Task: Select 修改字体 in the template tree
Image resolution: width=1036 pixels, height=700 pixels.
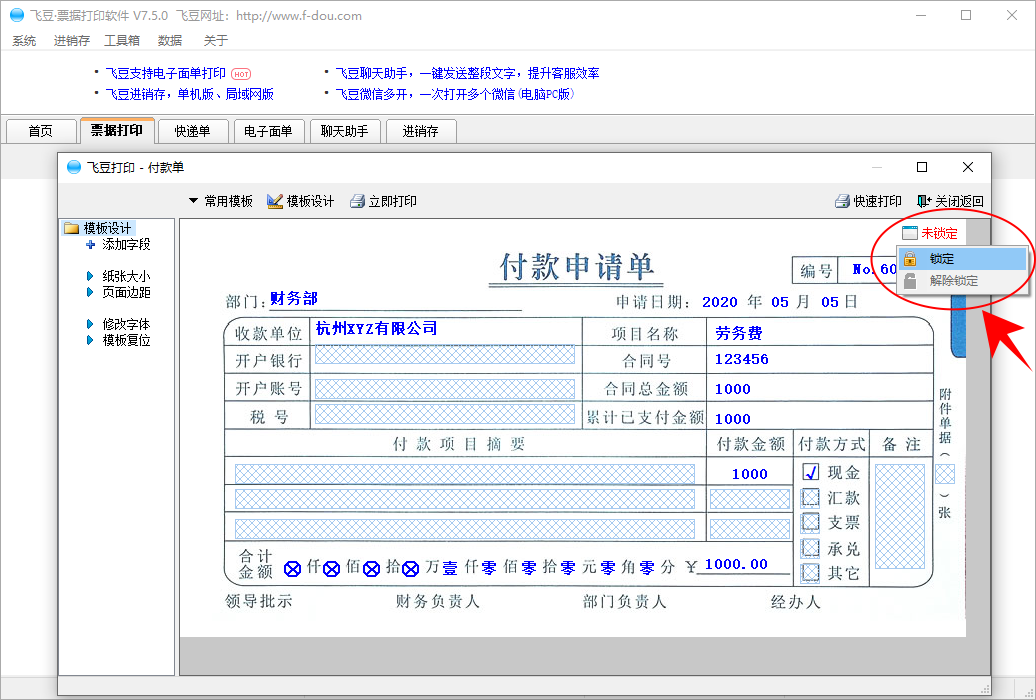Action: point(126,324)
